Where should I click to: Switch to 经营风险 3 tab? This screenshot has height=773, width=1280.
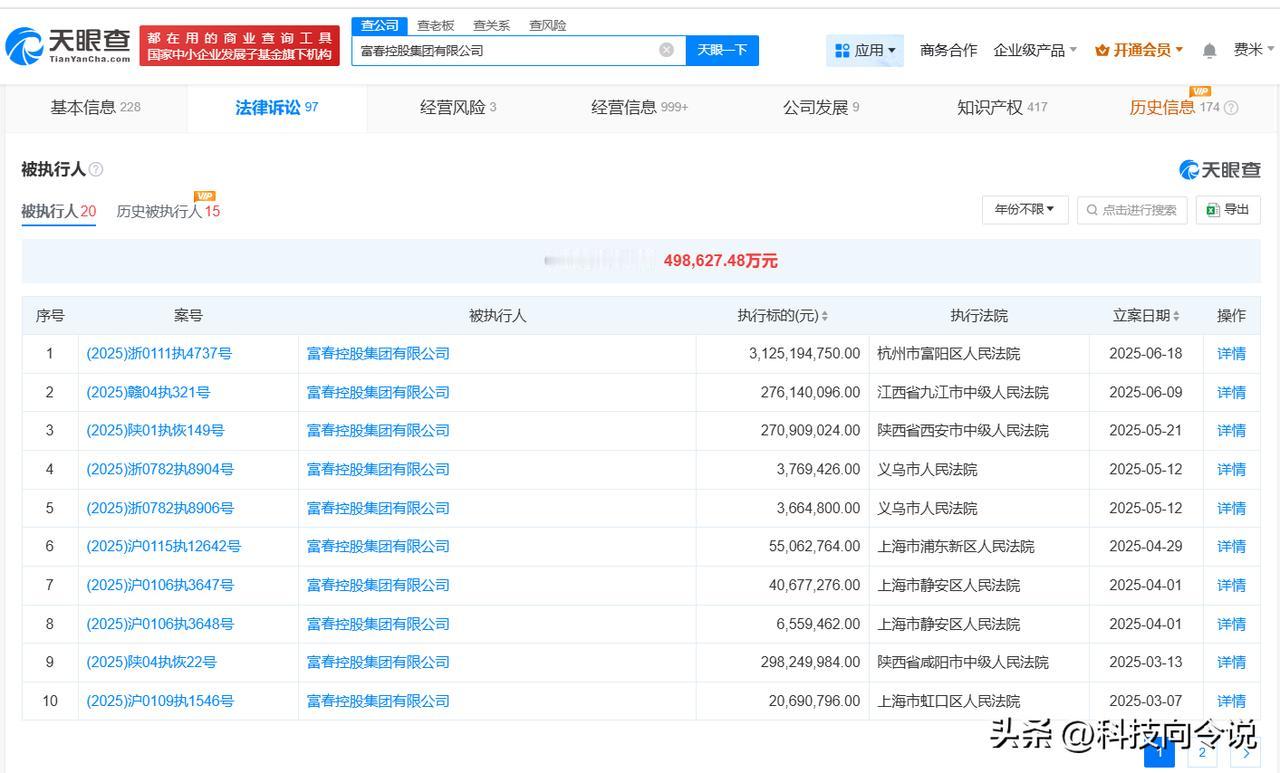458,108
